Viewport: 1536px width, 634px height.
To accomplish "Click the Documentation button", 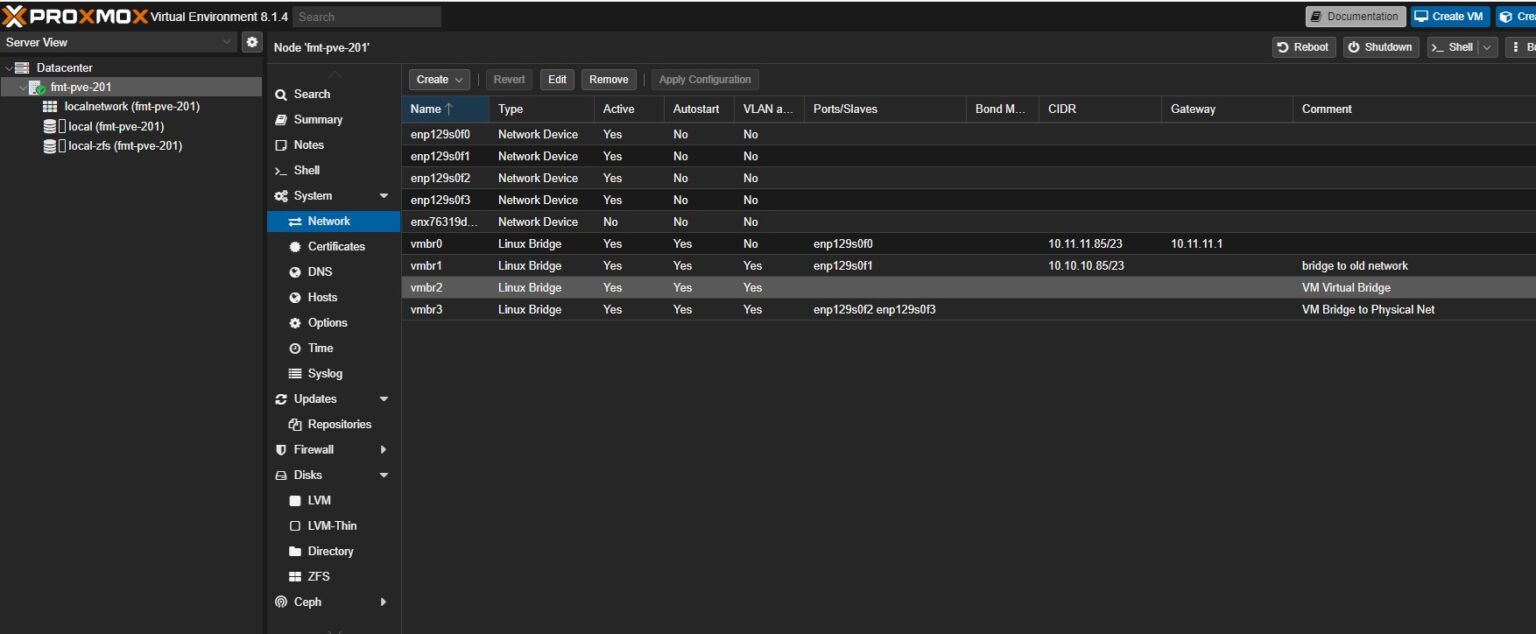I will tap(1355, 16).
